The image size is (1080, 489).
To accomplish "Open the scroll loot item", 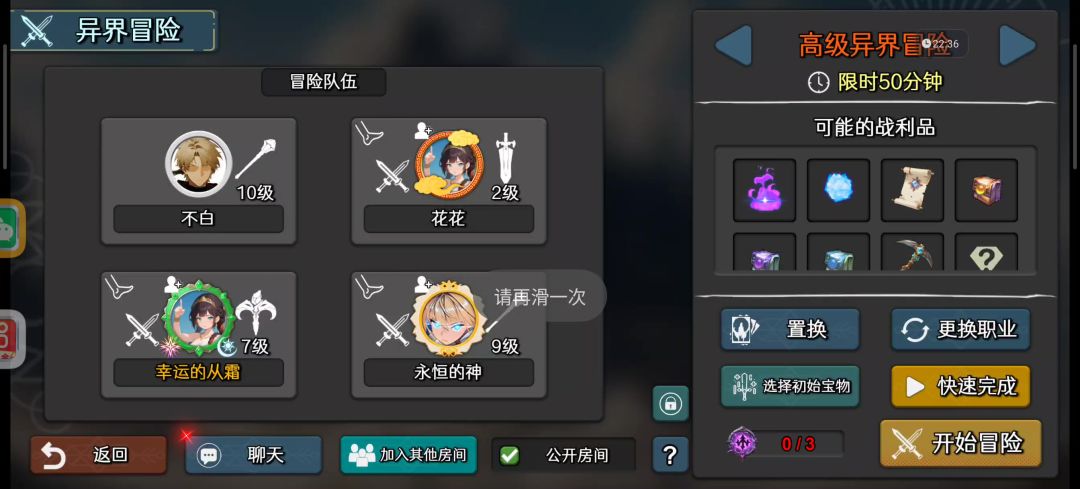I will click(x=912, y=190).
